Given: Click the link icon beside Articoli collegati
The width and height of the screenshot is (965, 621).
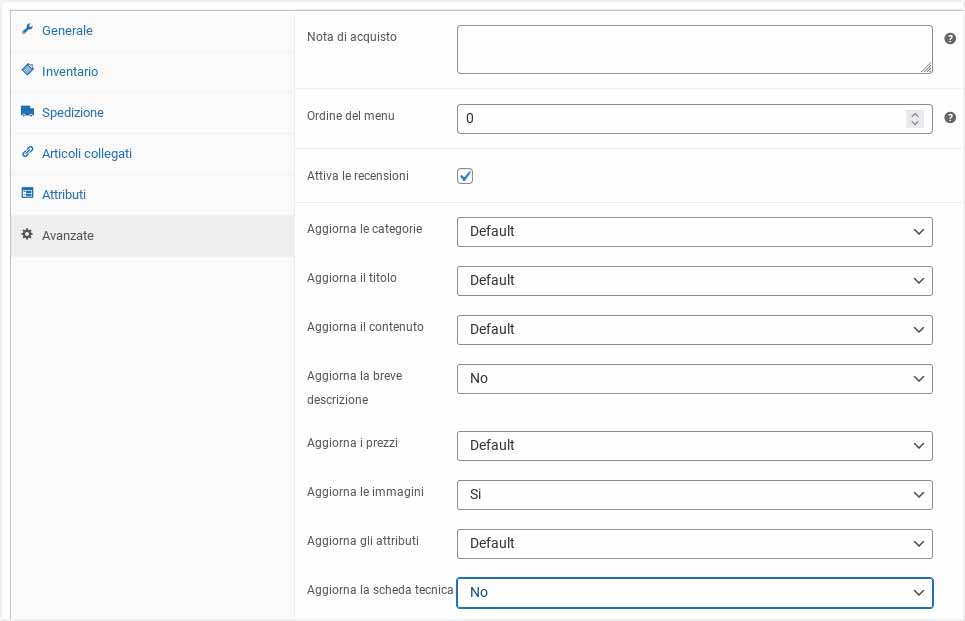Looking at the screenshot, I should coord(27,153).
